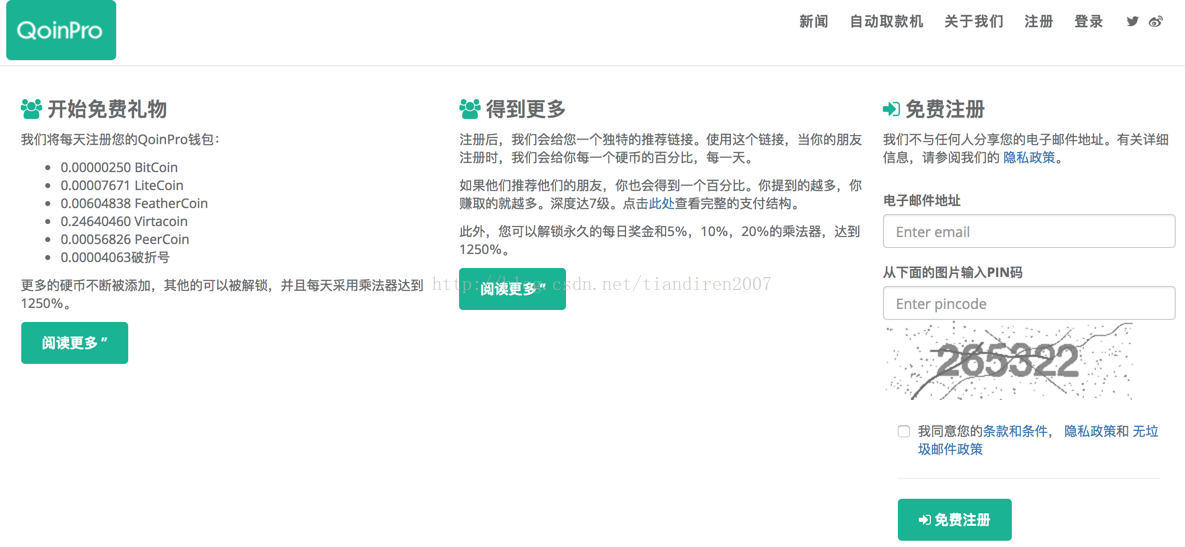Submit the green 免费注册 button

(x=954, y=520)
